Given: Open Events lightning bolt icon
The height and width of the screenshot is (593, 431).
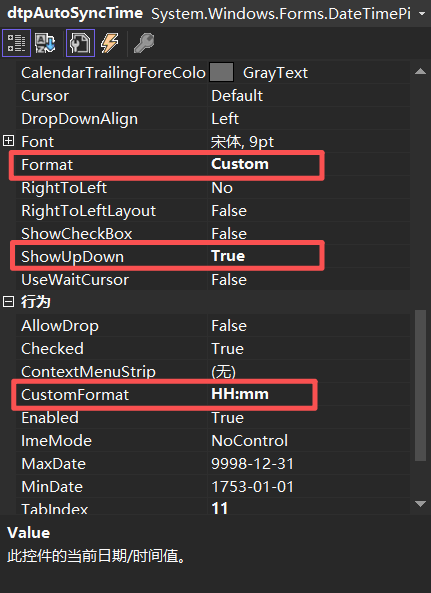Looking at the screenshot, I should 110,43.
